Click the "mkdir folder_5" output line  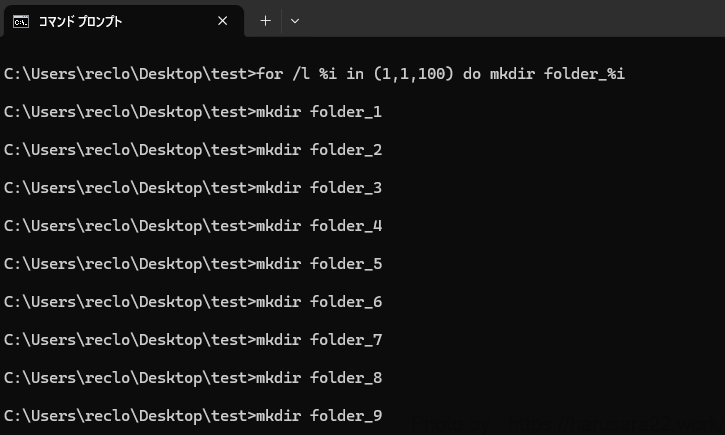coord(319,264)
